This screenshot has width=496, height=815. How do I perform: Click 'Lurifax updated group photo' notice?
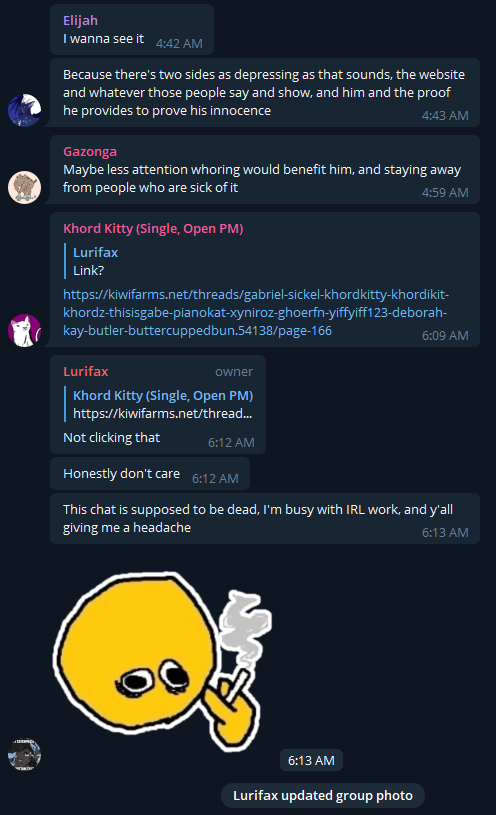click(323, 795)
